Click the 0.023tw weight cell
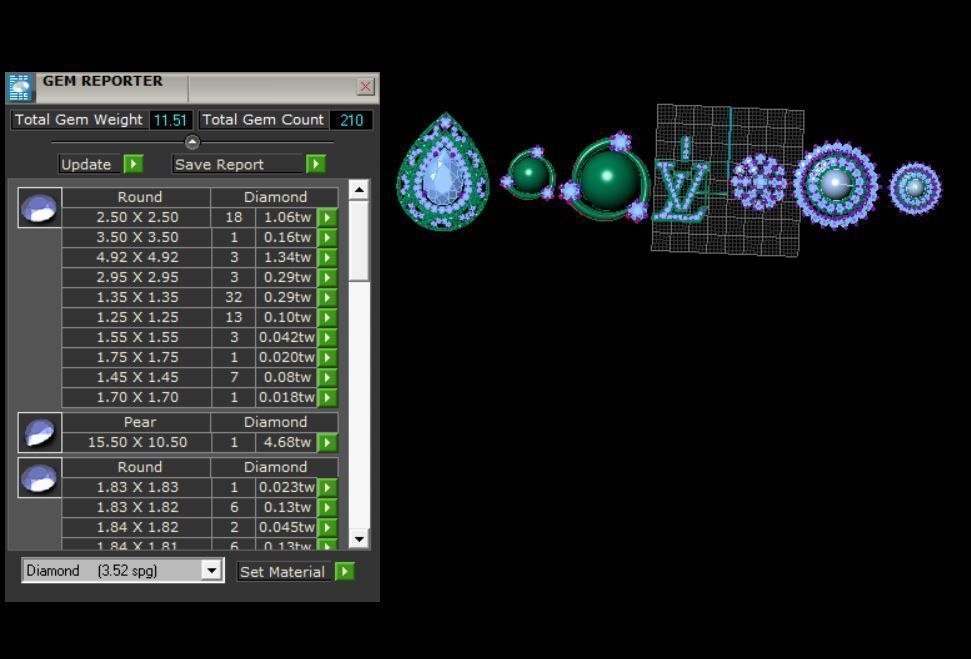 pyautogui.click(x=286, y=487)
